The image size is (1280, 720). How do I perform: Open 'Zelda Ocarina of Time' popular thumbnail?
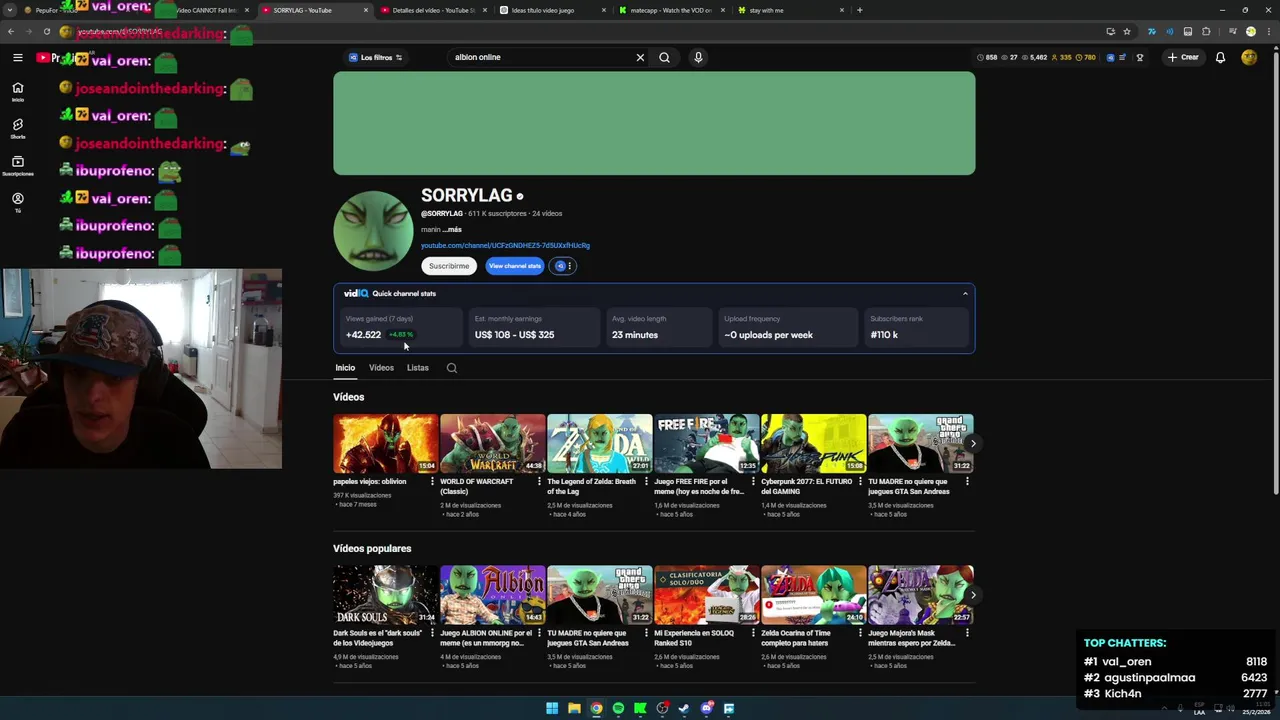pos(813,595)
